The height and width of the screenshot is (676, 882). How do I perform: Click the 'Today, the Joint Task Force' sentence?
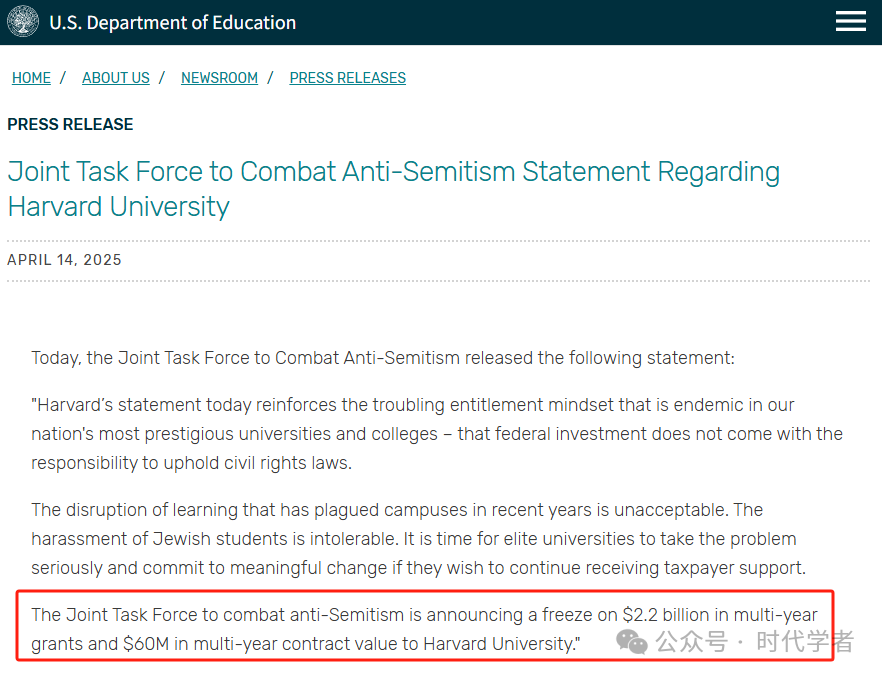click(383, 358)
